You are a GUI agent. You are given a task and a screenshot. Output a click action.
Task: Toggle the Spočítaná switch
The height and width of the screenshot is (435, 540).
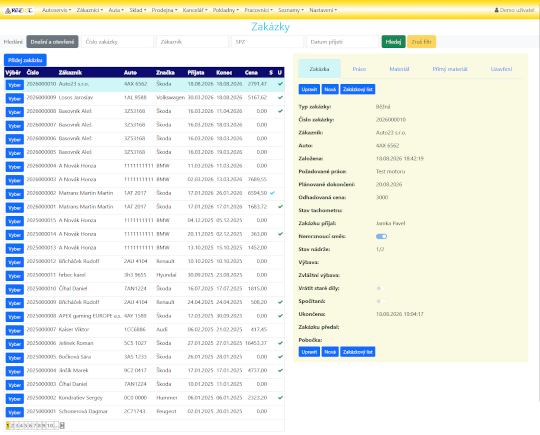click(x=382, y=301)
